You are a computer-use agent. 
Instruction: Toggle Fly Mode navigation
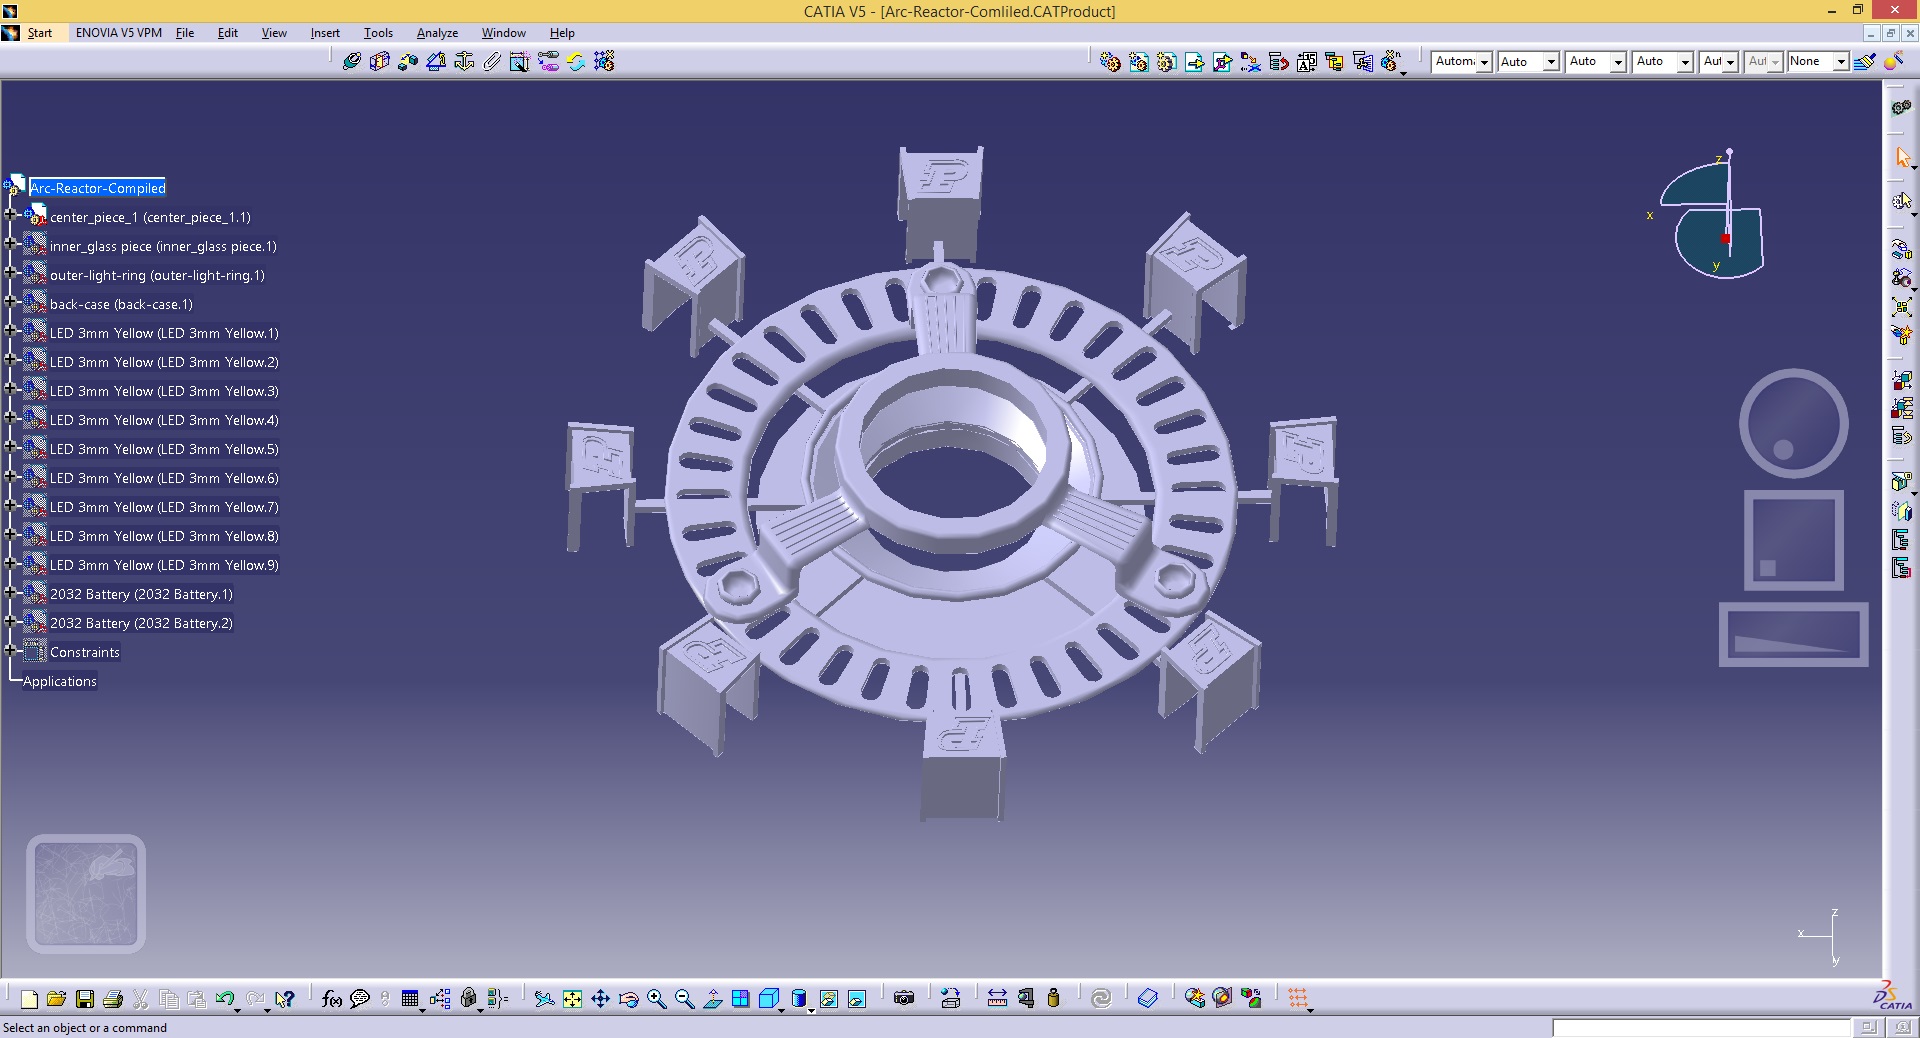544,998
